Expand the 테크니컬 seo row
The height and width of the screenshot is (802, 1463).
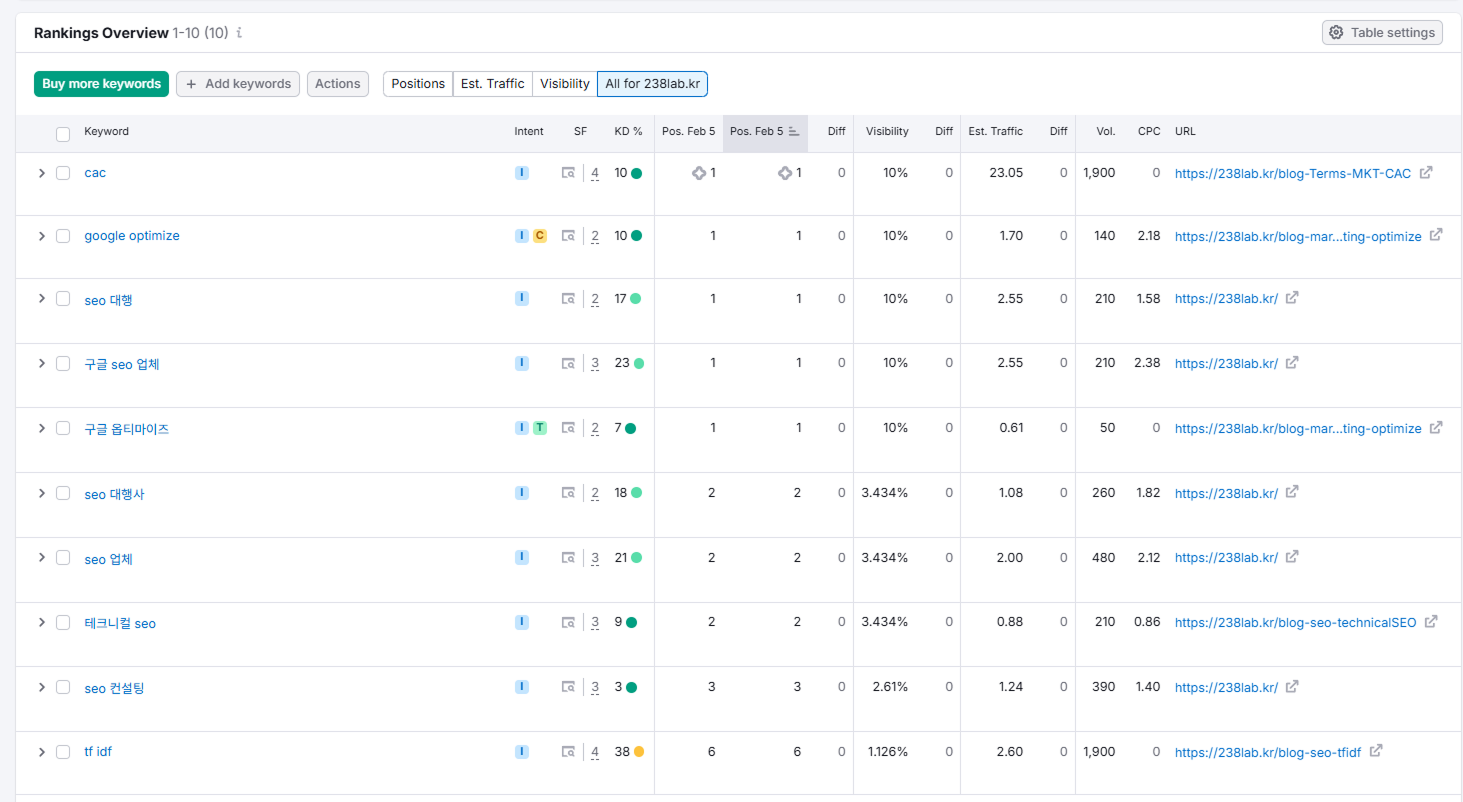[x=41, y=623]
